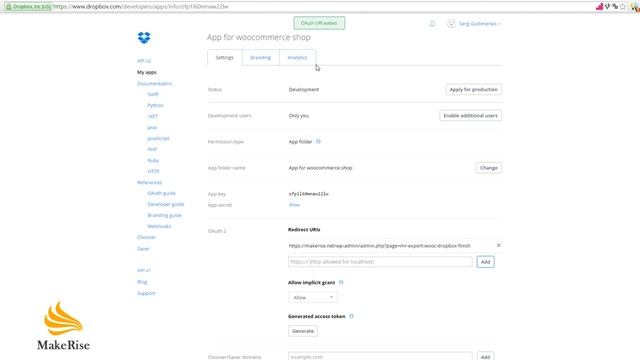Open References in the sidebar
The height and width of the screenshot is (360, 640).
pos(149,182)
